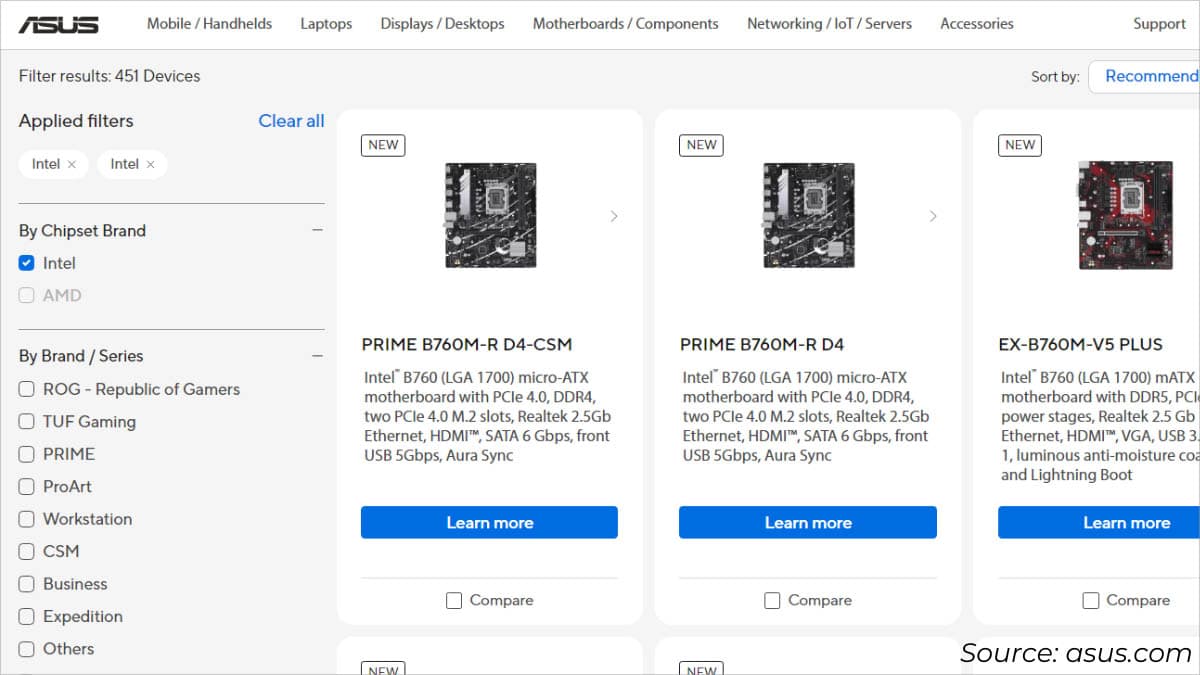
Task: Open the Laptops navigation menu
Action: [x=326, y=23]
